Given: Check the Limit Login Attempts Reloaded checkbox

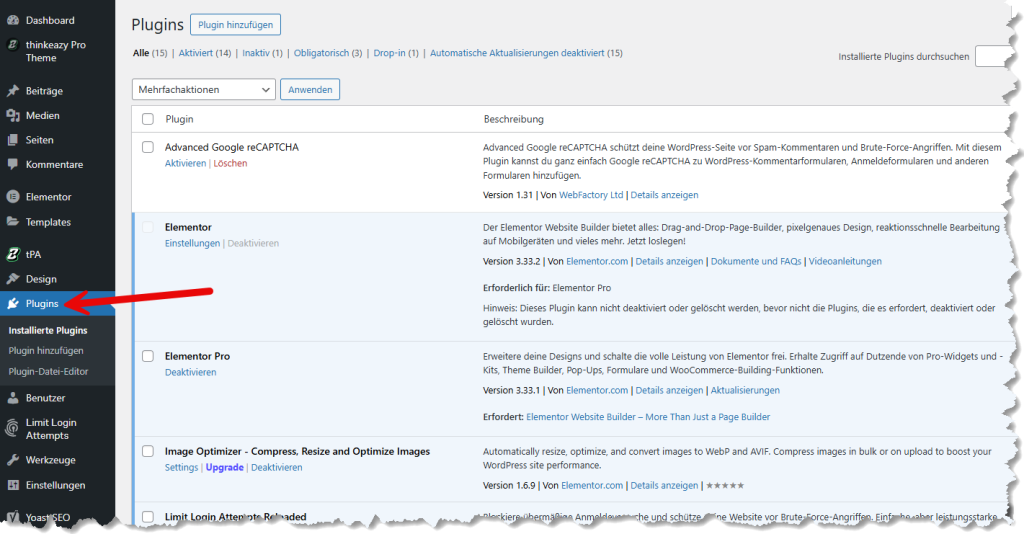Looking at the screenshot, I should [148, 516].
